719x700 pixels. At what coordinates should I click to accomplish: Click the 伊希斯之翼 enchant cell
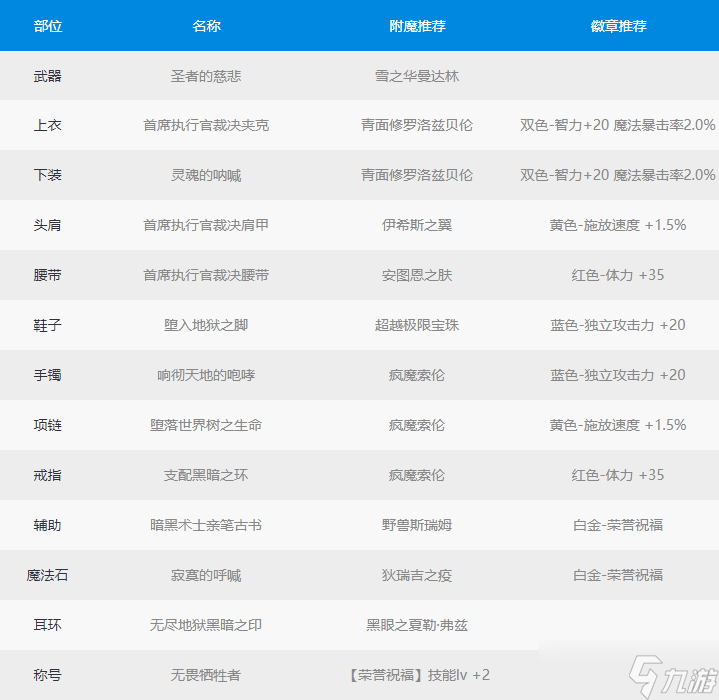click(x=417, y=225)
